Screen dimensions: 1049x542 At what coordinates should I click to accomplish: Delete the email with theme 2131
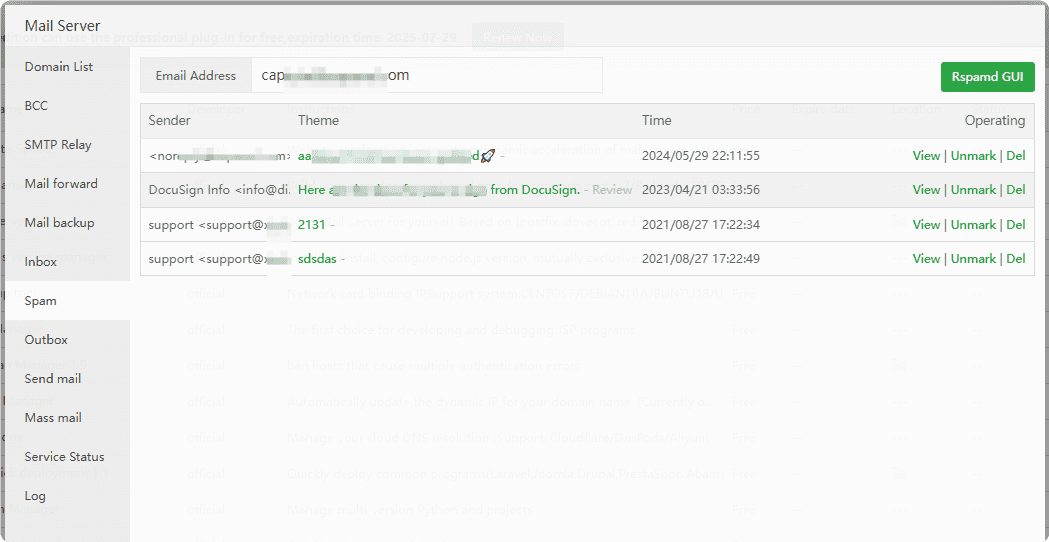pos(1016,225)
